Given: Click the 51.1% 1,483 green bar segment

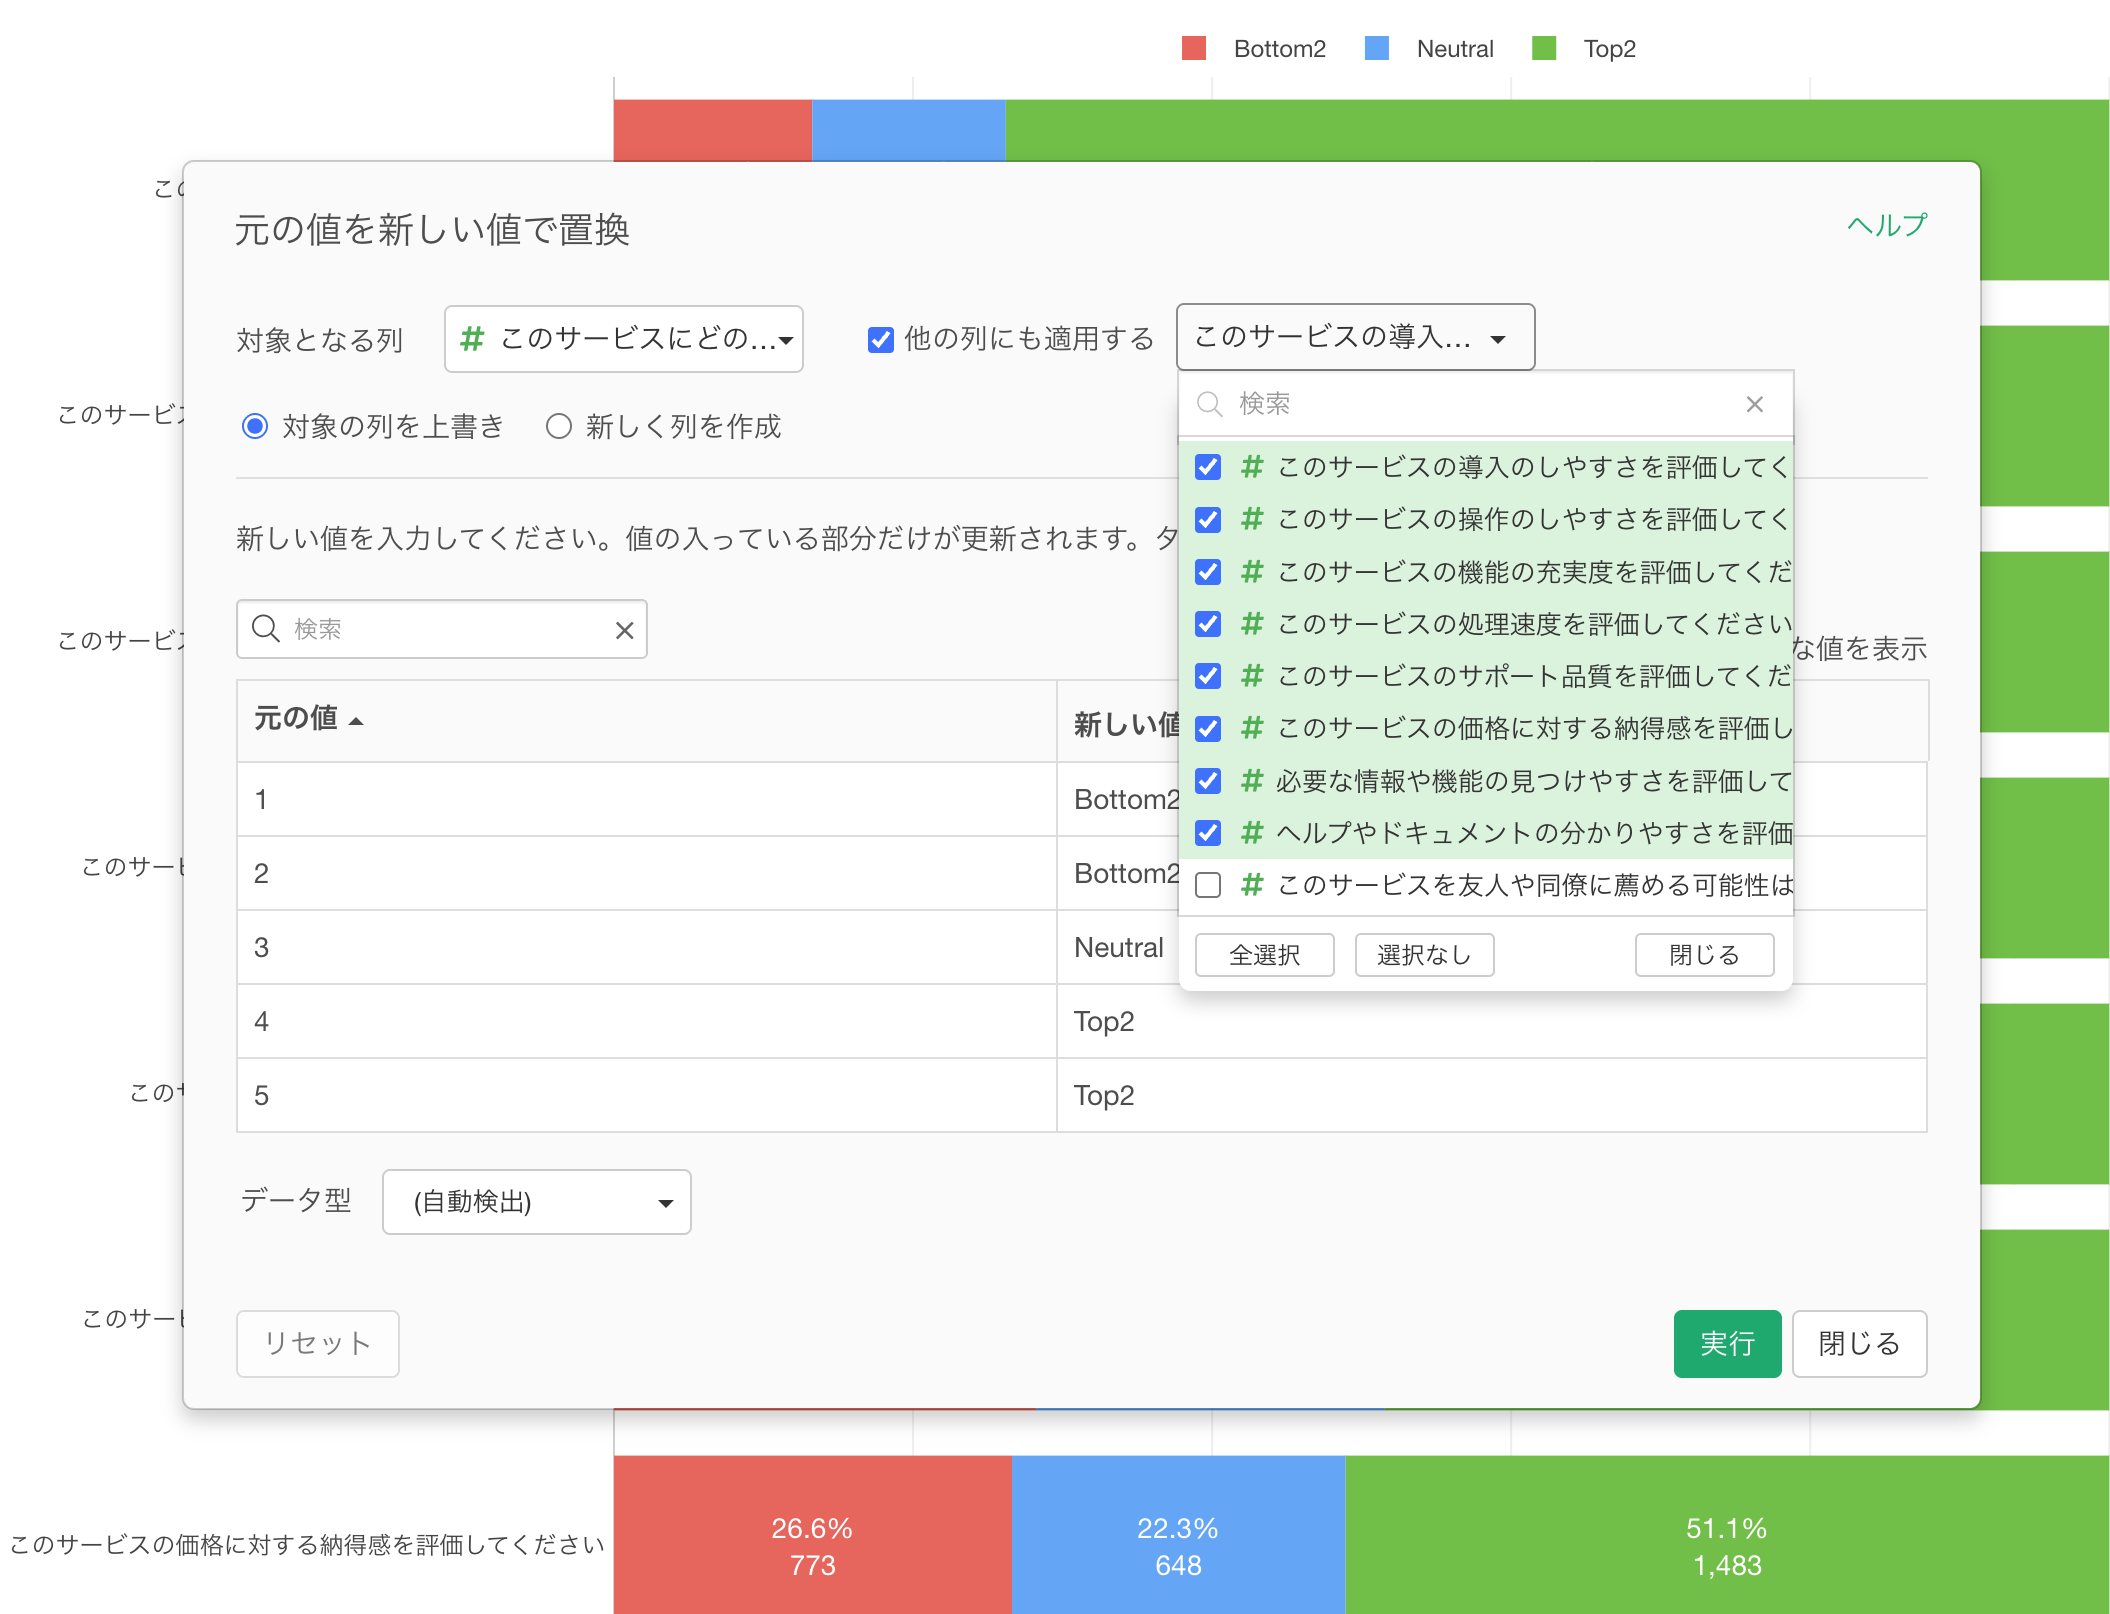Looking at the screenshot, I should point(1727,1535).
